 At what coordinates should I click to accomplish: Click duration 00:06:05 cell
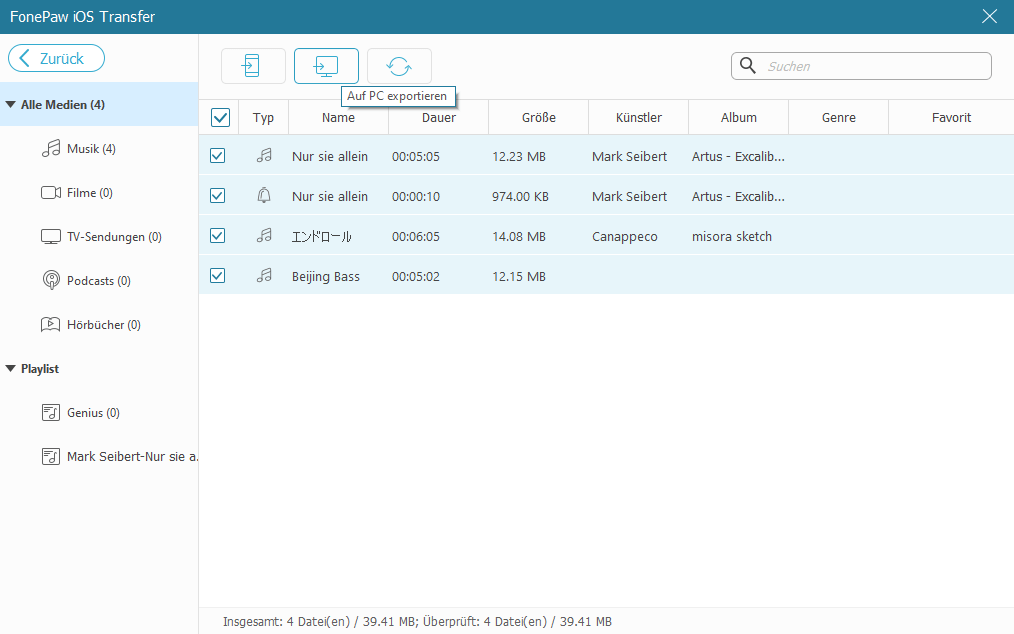click(416, 237)
